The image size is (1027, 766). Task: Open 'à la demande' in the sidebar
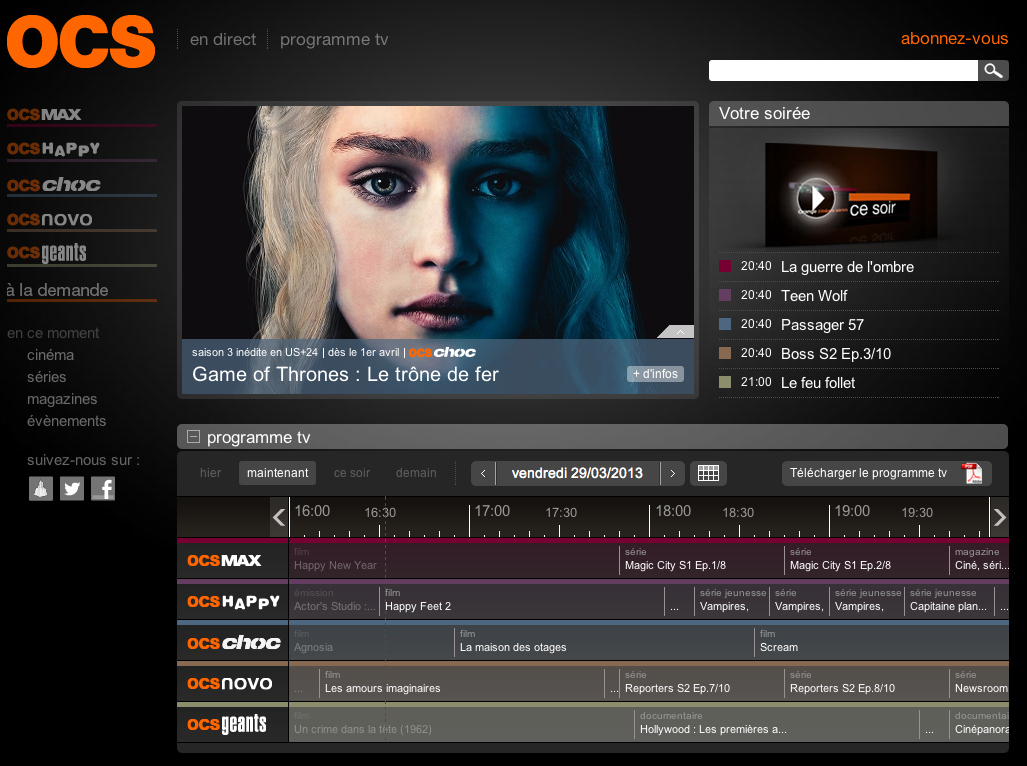click(58, 290)
